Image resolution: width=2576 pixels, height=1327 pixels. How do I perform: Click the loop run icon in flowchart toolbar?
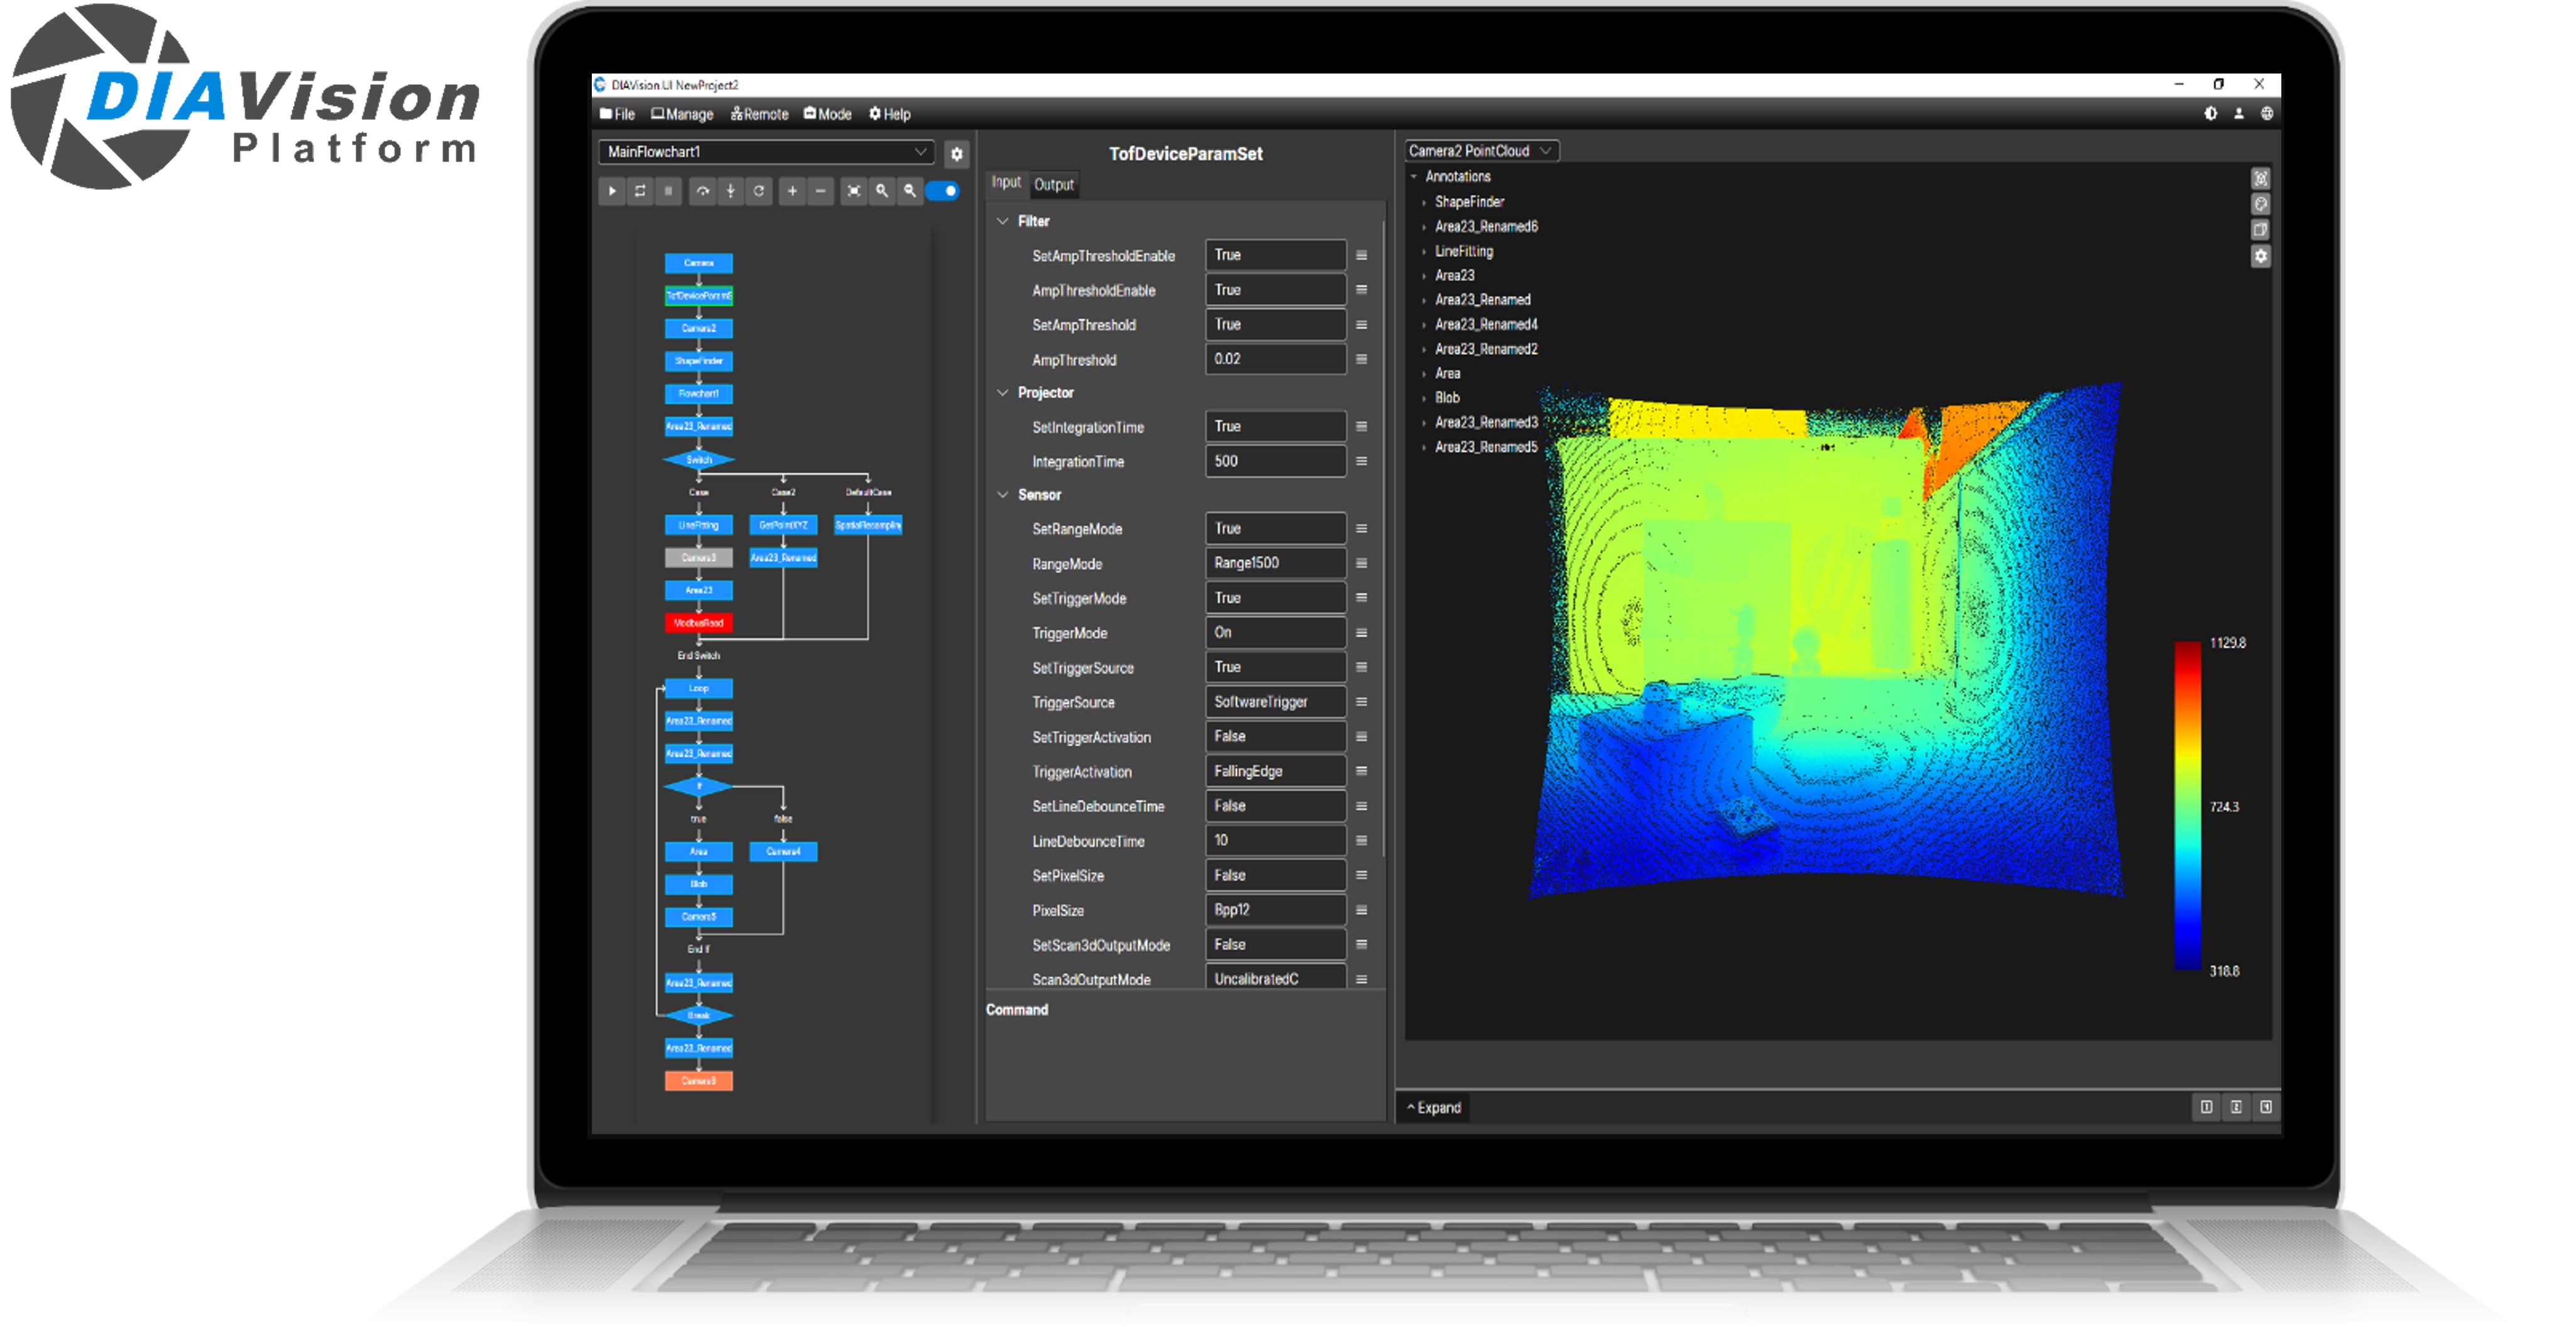click(x=640, y=191)
